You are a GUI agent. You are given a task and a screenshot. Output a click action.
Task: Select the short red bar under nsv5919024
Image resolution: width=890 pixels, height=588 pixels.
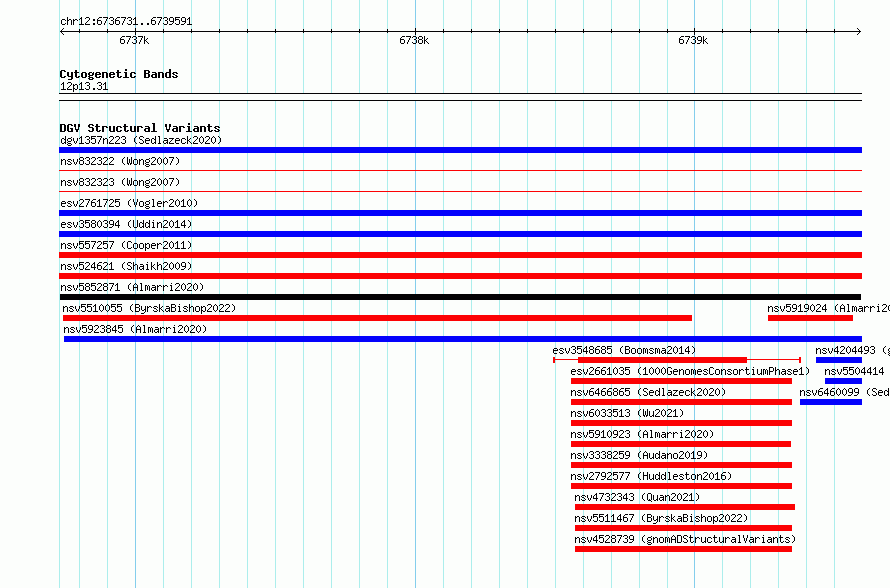coord(811,318)
